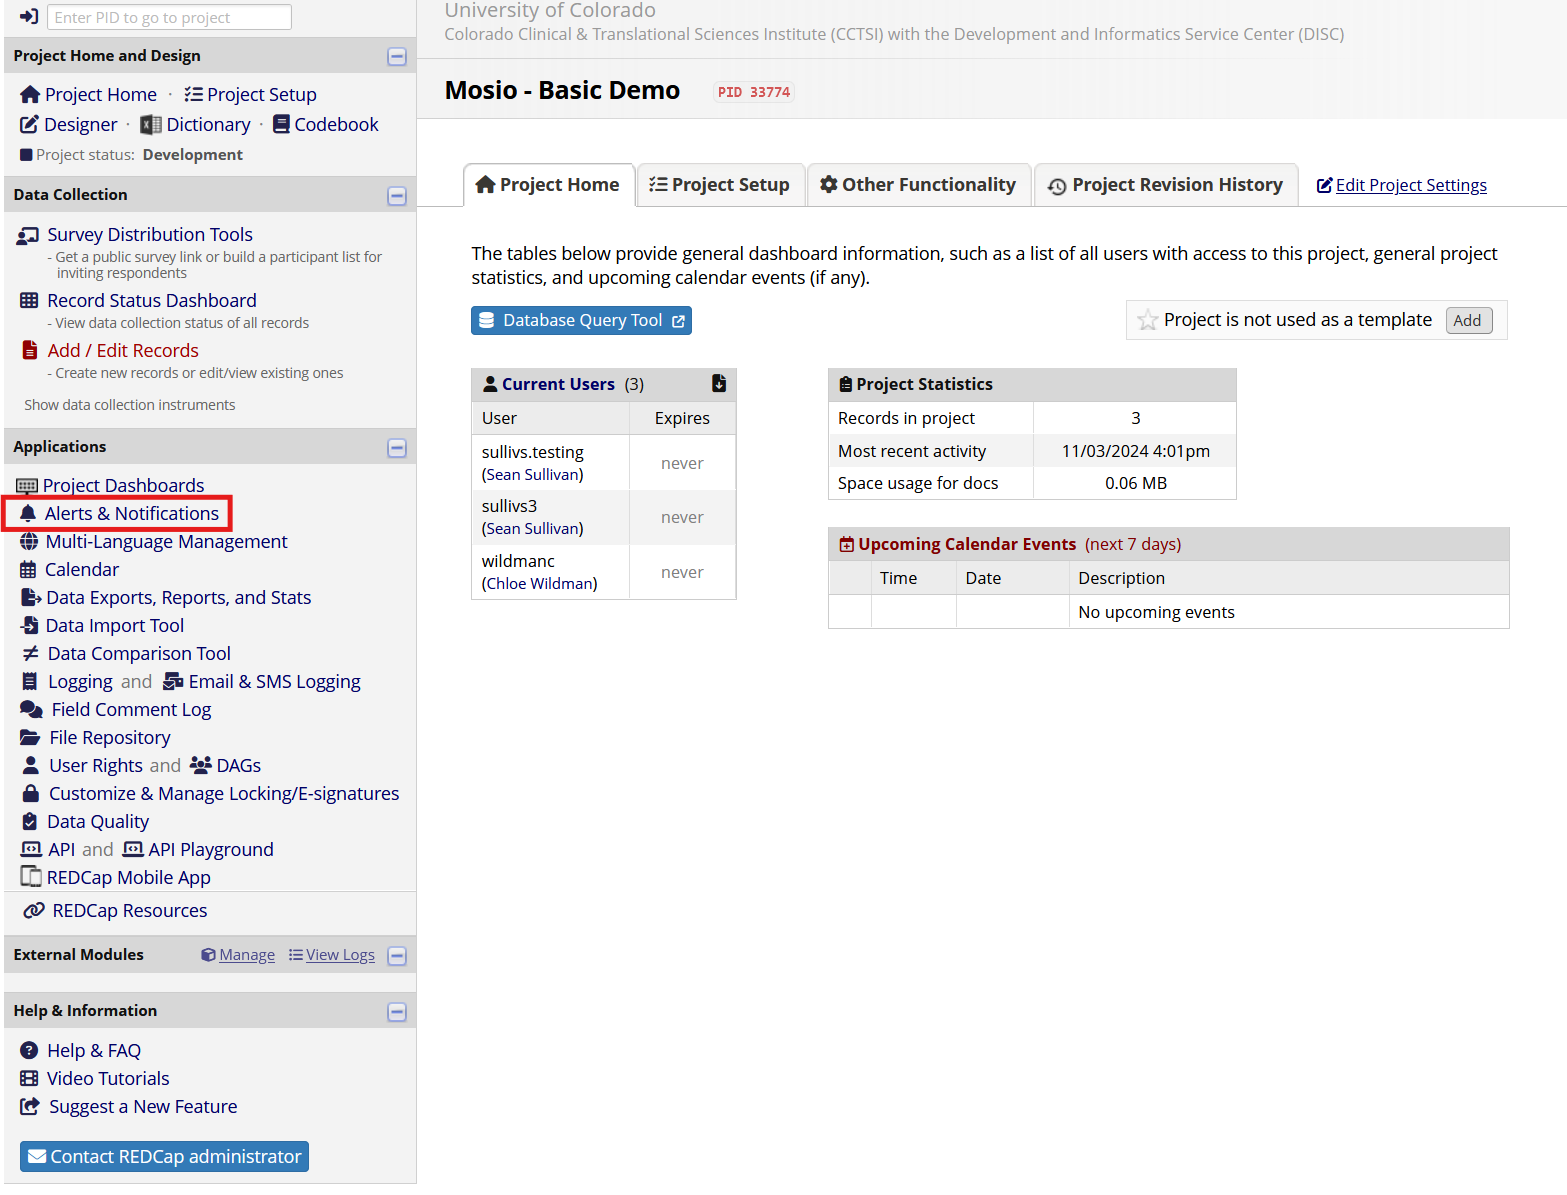The image size is (1567, 1195).
Task: Open the Project Revision History tab
Action: [x=1165, y=185]
